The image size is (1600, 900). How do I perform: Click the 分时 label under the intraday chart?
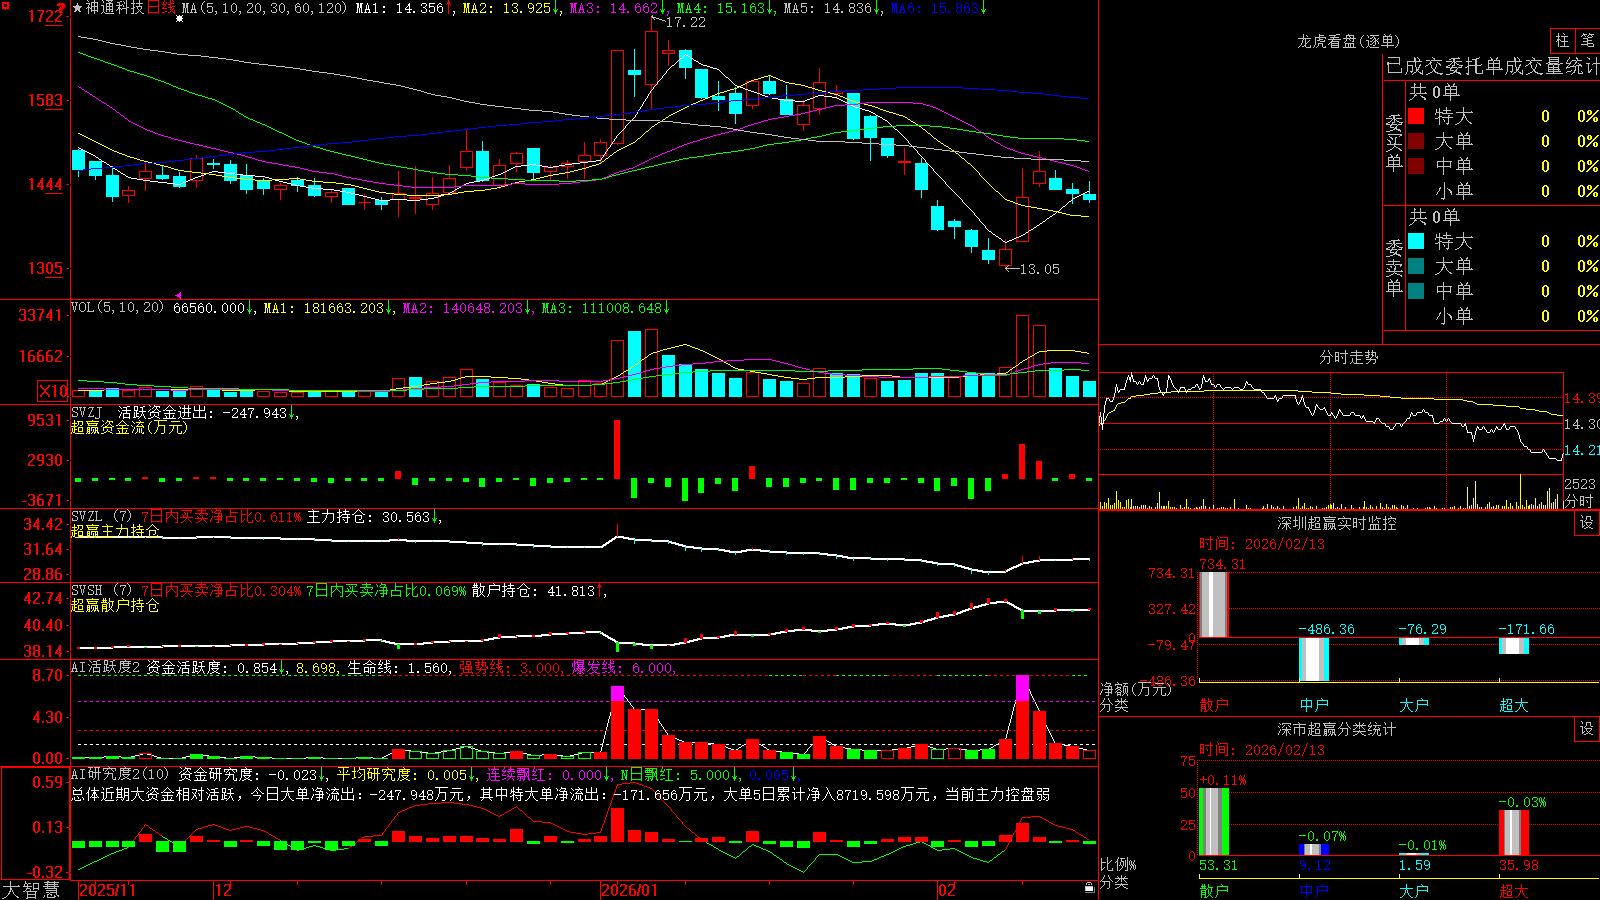click(1578, 501)
